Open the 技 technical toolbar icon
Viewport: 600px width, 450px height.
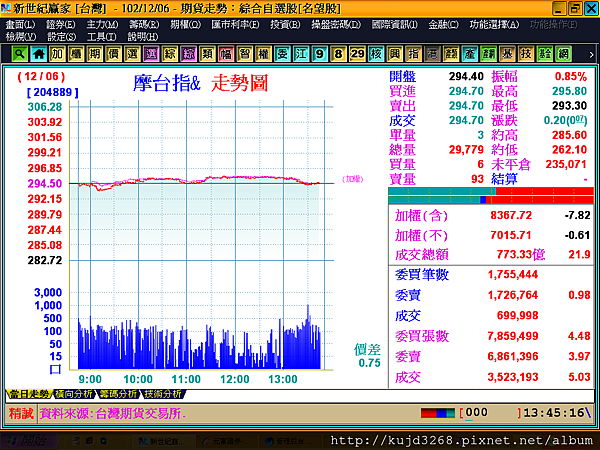click(526, 54)
